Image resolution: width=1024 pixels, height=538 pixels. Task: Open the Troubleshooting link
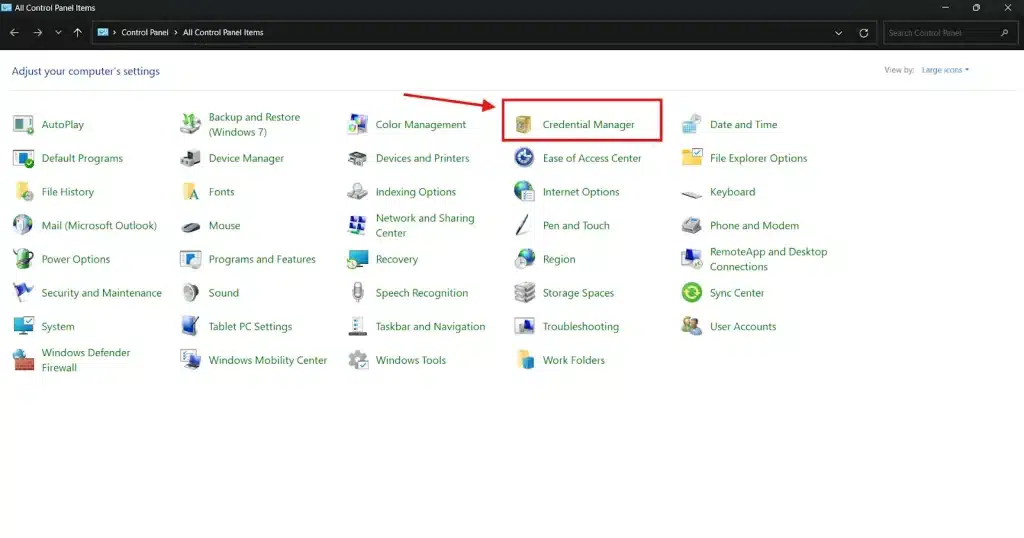[581, 326]
